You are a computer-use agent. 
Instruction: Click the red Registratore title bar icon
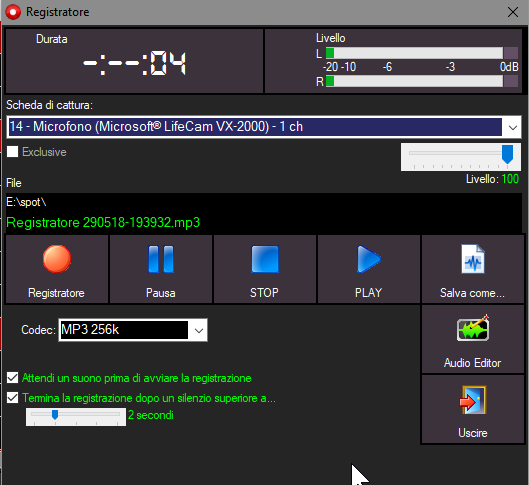(13, 12)
